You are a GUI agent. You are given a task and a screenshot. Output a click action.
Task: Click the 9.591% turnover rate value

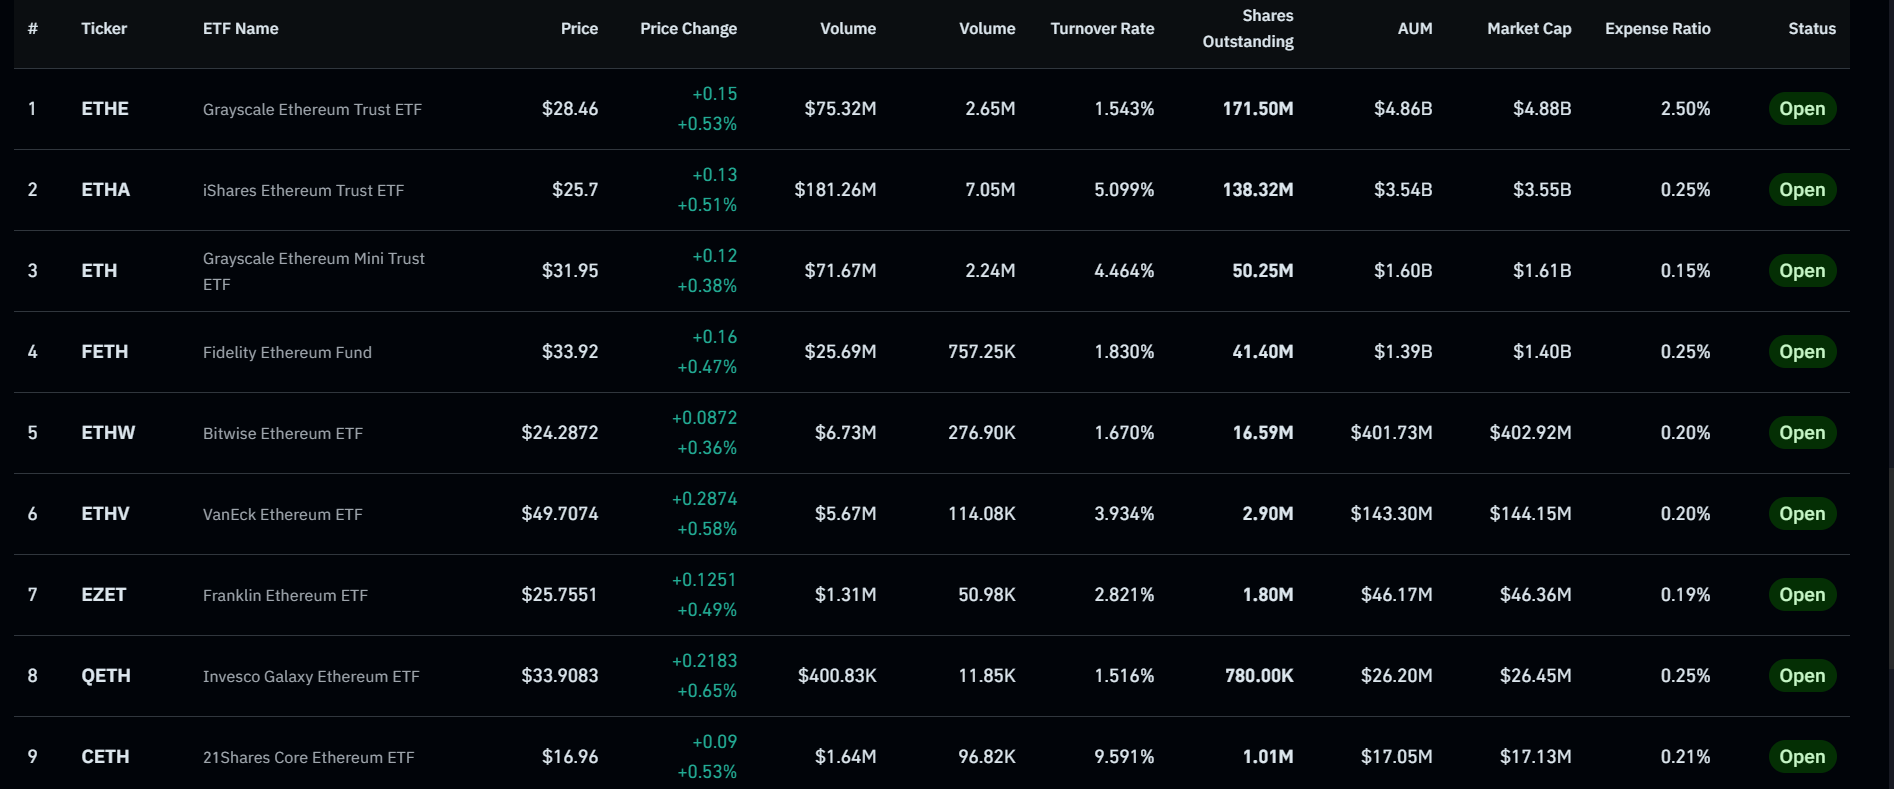tap(1124, 757)
